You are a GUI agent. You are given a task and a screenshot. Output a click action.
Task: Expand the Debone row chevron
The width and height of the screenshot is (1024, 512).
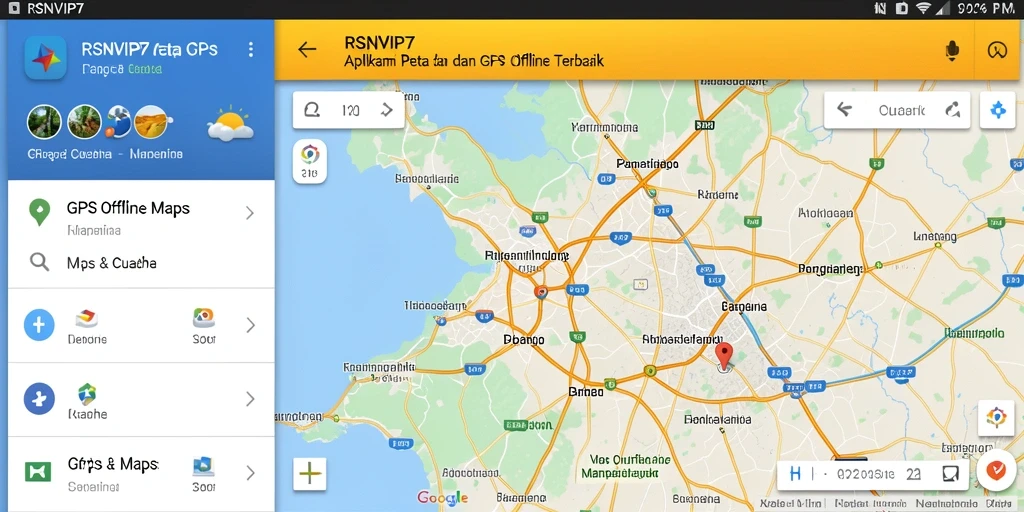pyautogui.click(x=250, y=325)
